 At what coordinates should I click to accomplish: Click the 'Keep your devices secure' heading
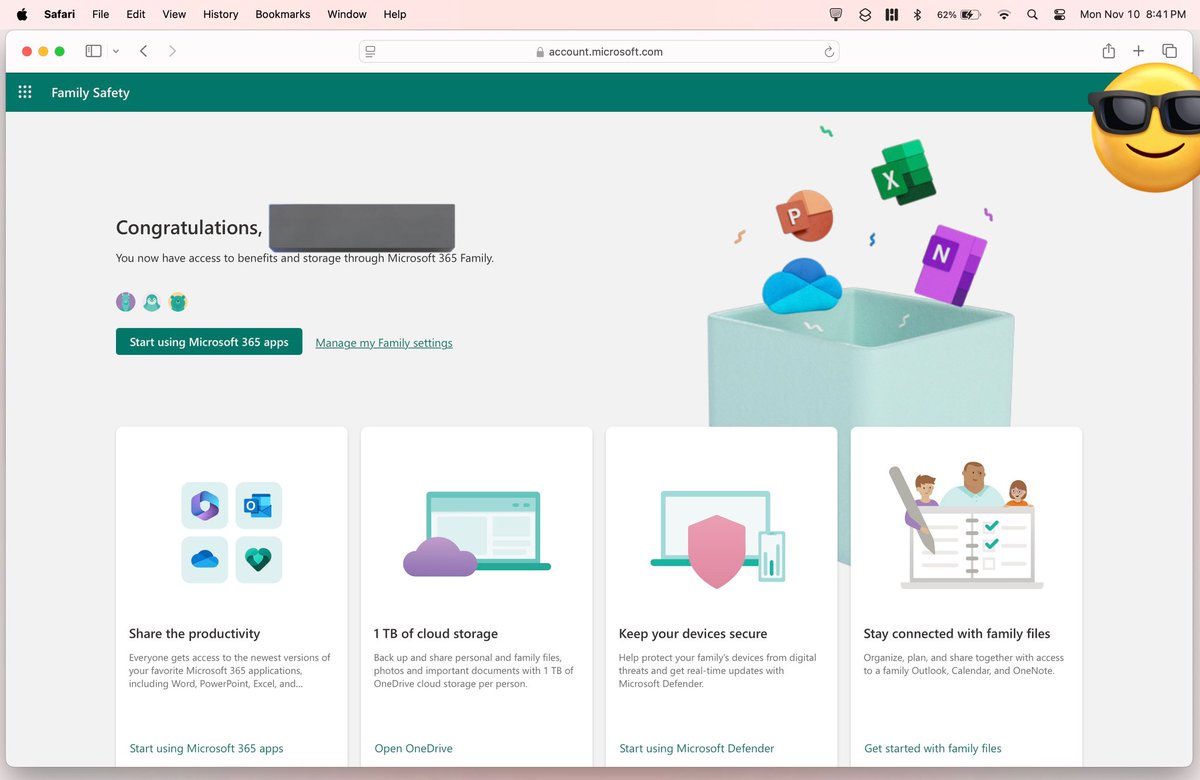(x=693, y=633)
